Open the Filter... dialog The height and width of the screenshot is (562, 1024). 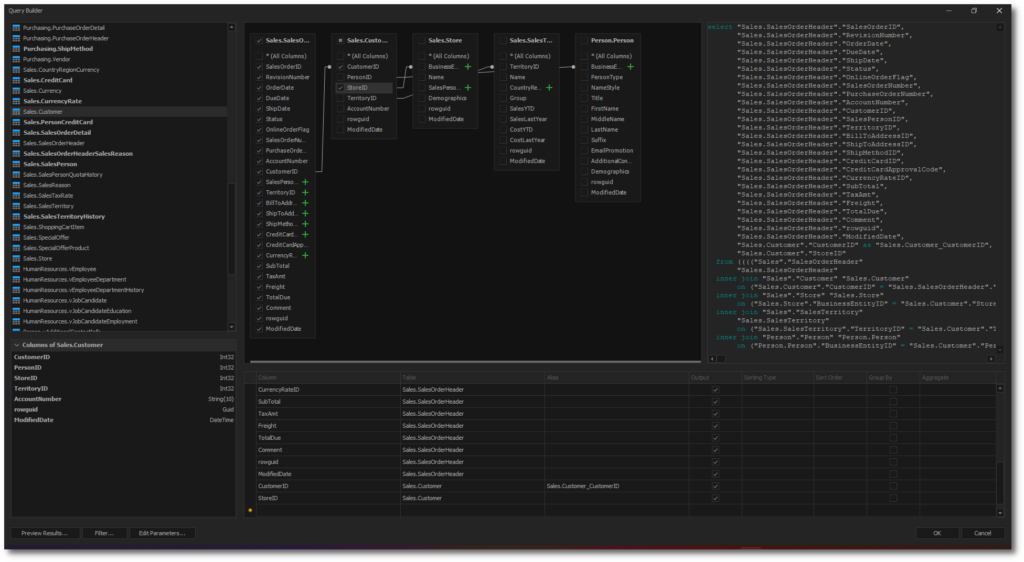[x=104, y=533]
